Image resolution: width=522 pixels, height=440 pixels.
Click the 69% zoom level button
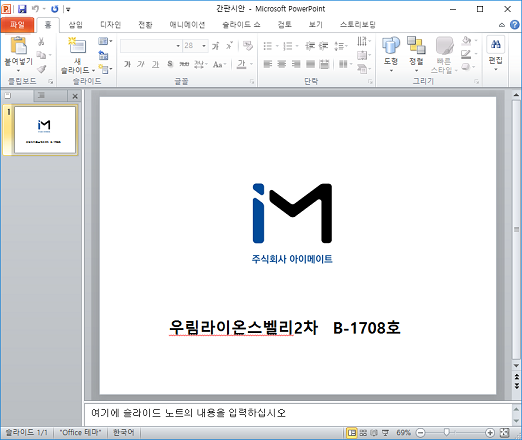pos(403,433)
